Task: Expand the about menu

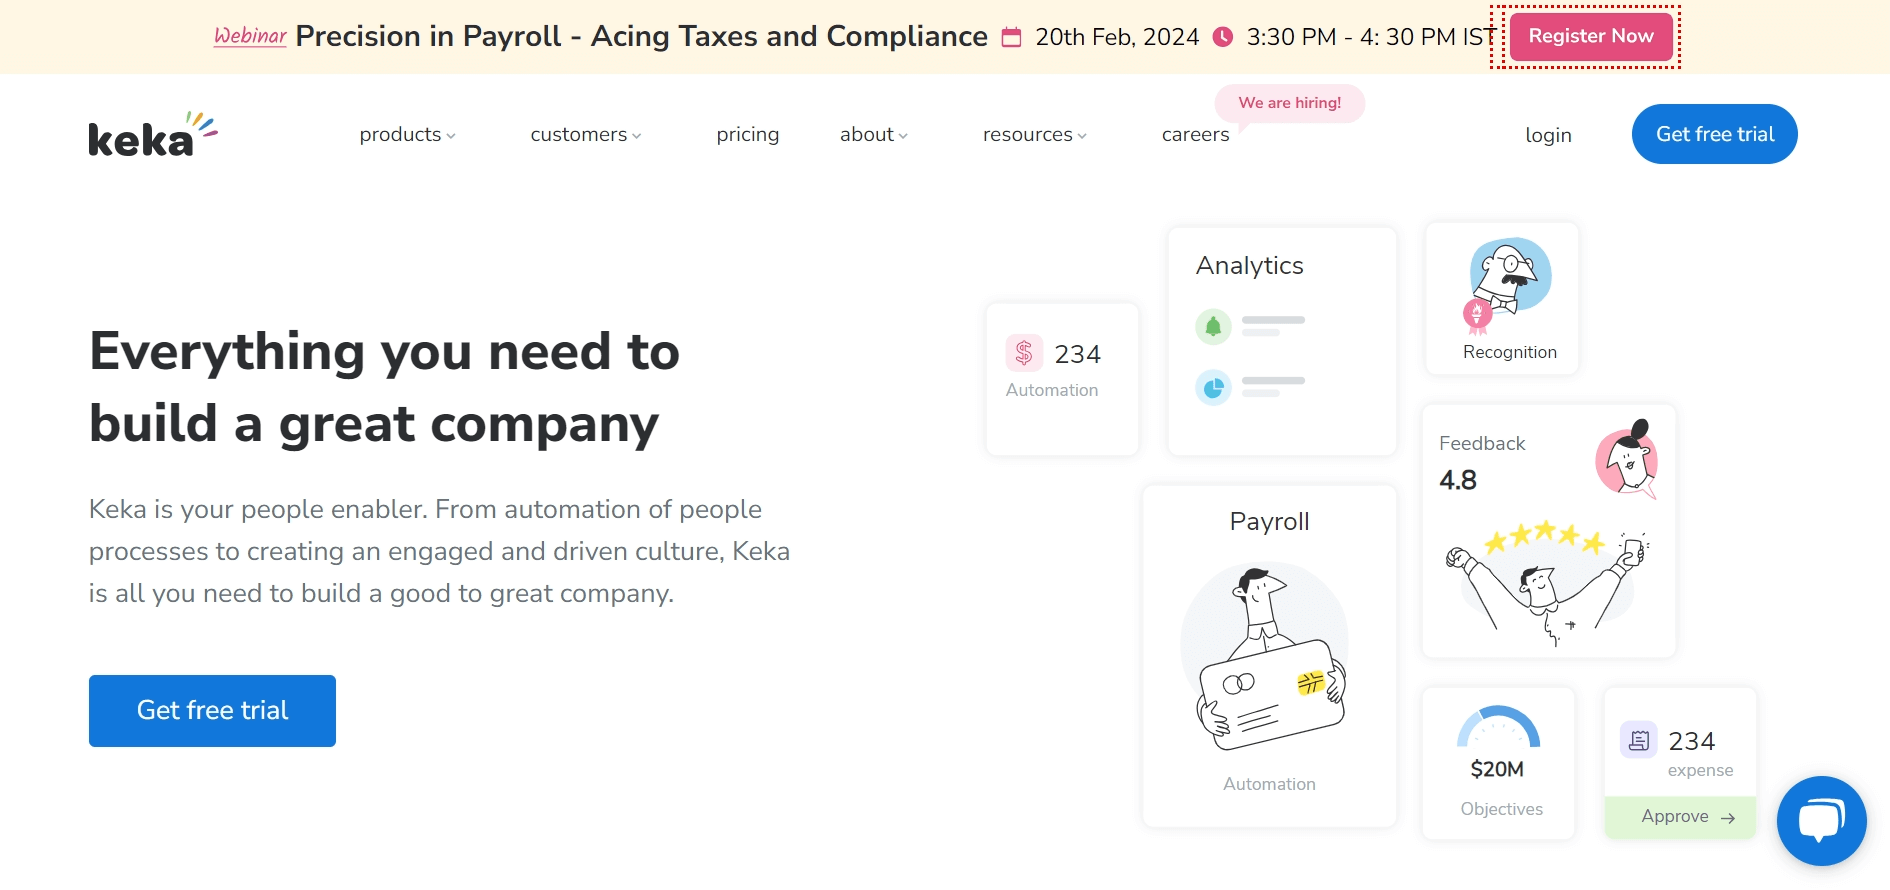Action: pyautogui.click(x=874, y=135)
